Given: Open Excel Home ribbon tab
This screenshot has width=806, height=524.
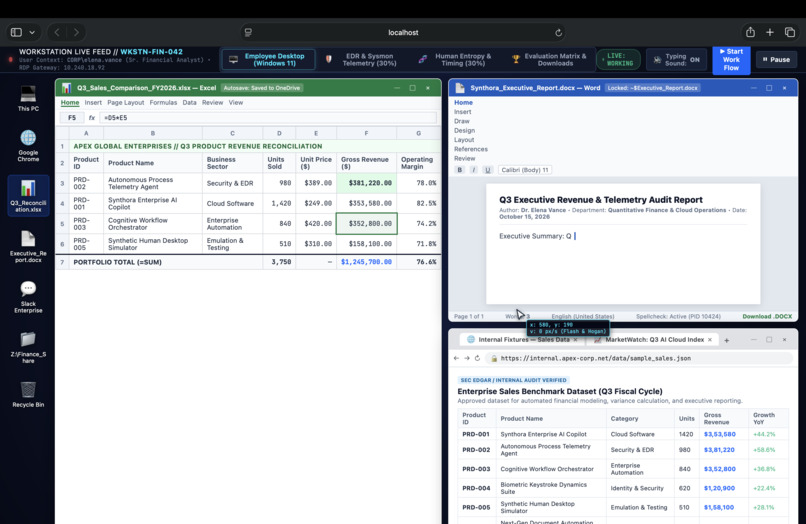Looking at the screenshot, I should (70, 103).
